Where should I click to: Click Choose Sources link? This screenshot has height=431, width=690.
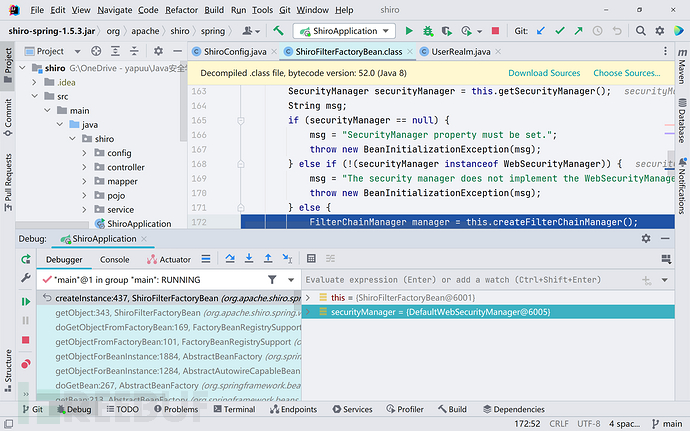click(627, 73)
